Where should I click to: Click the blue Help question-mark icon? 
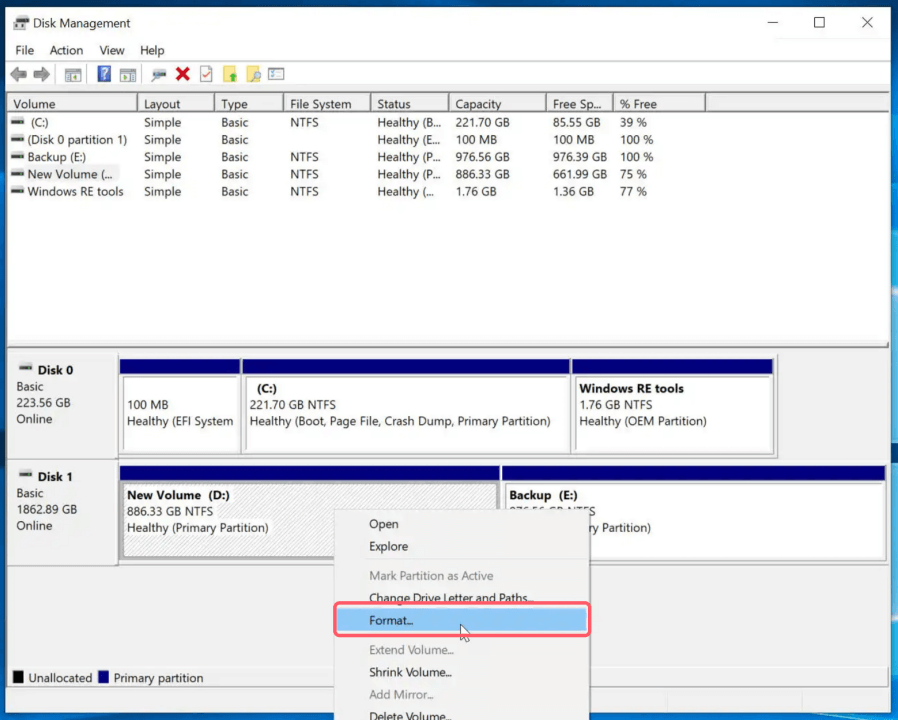point(104,74)
